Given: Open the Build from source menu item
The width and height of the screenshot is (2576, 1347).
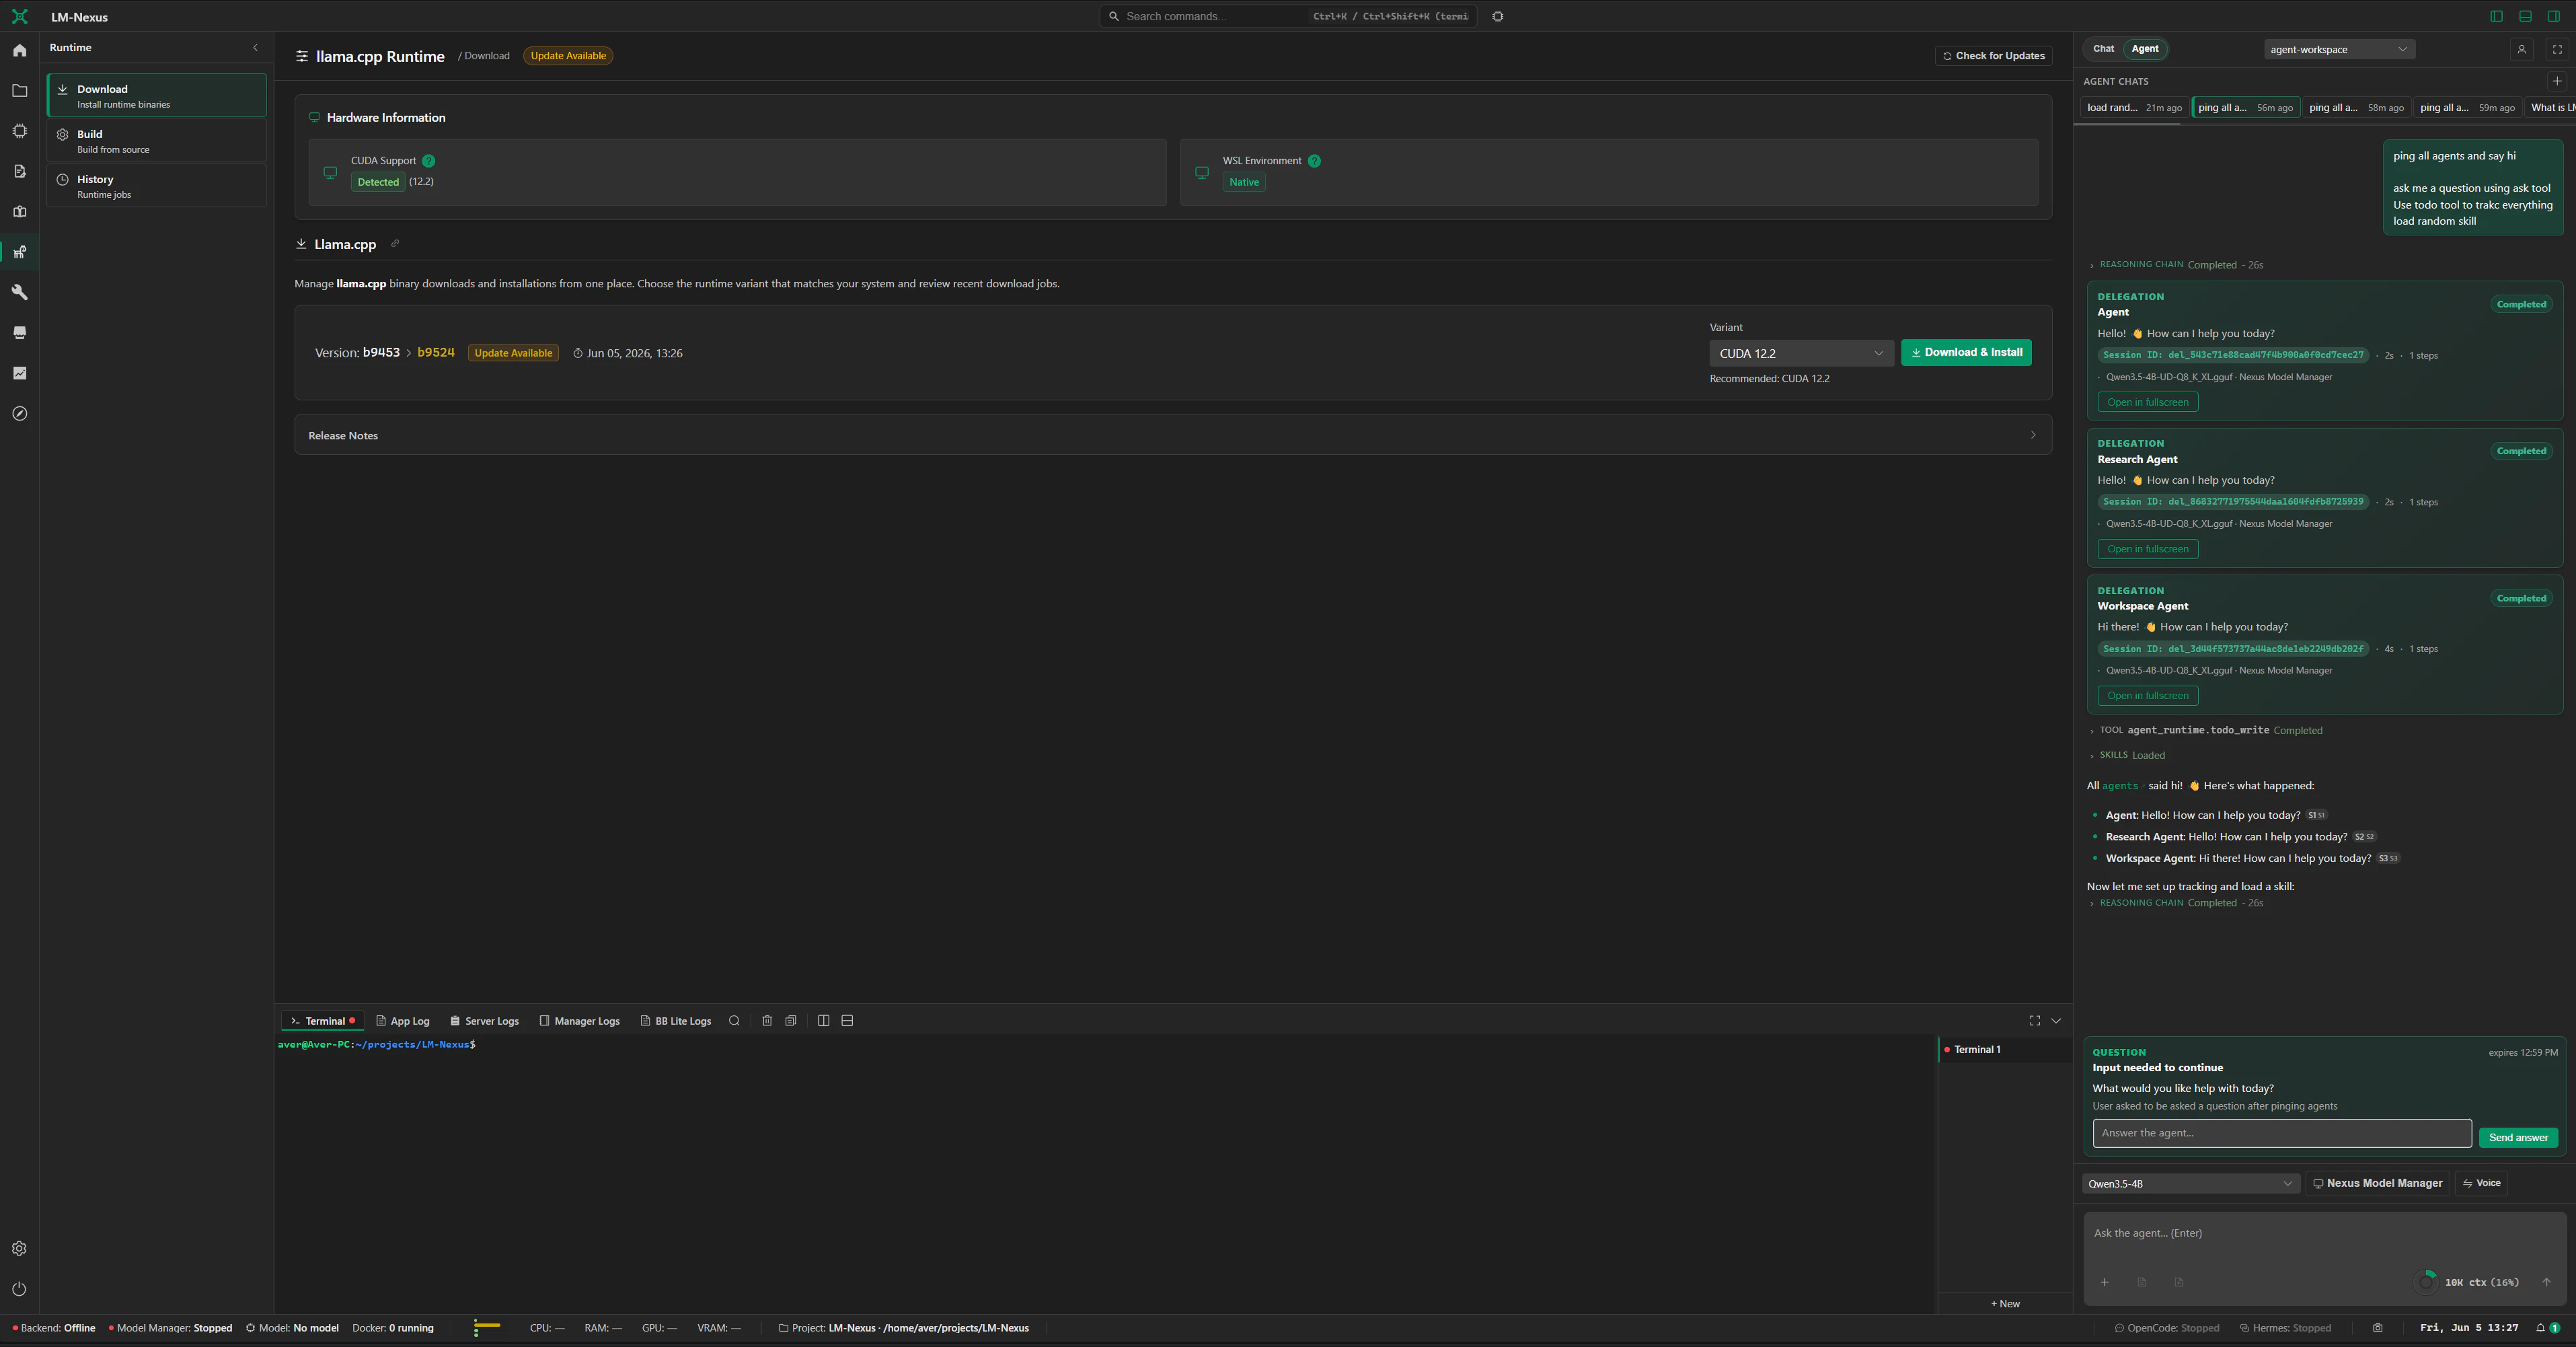Looking at the screenshot, I should 157,141.
